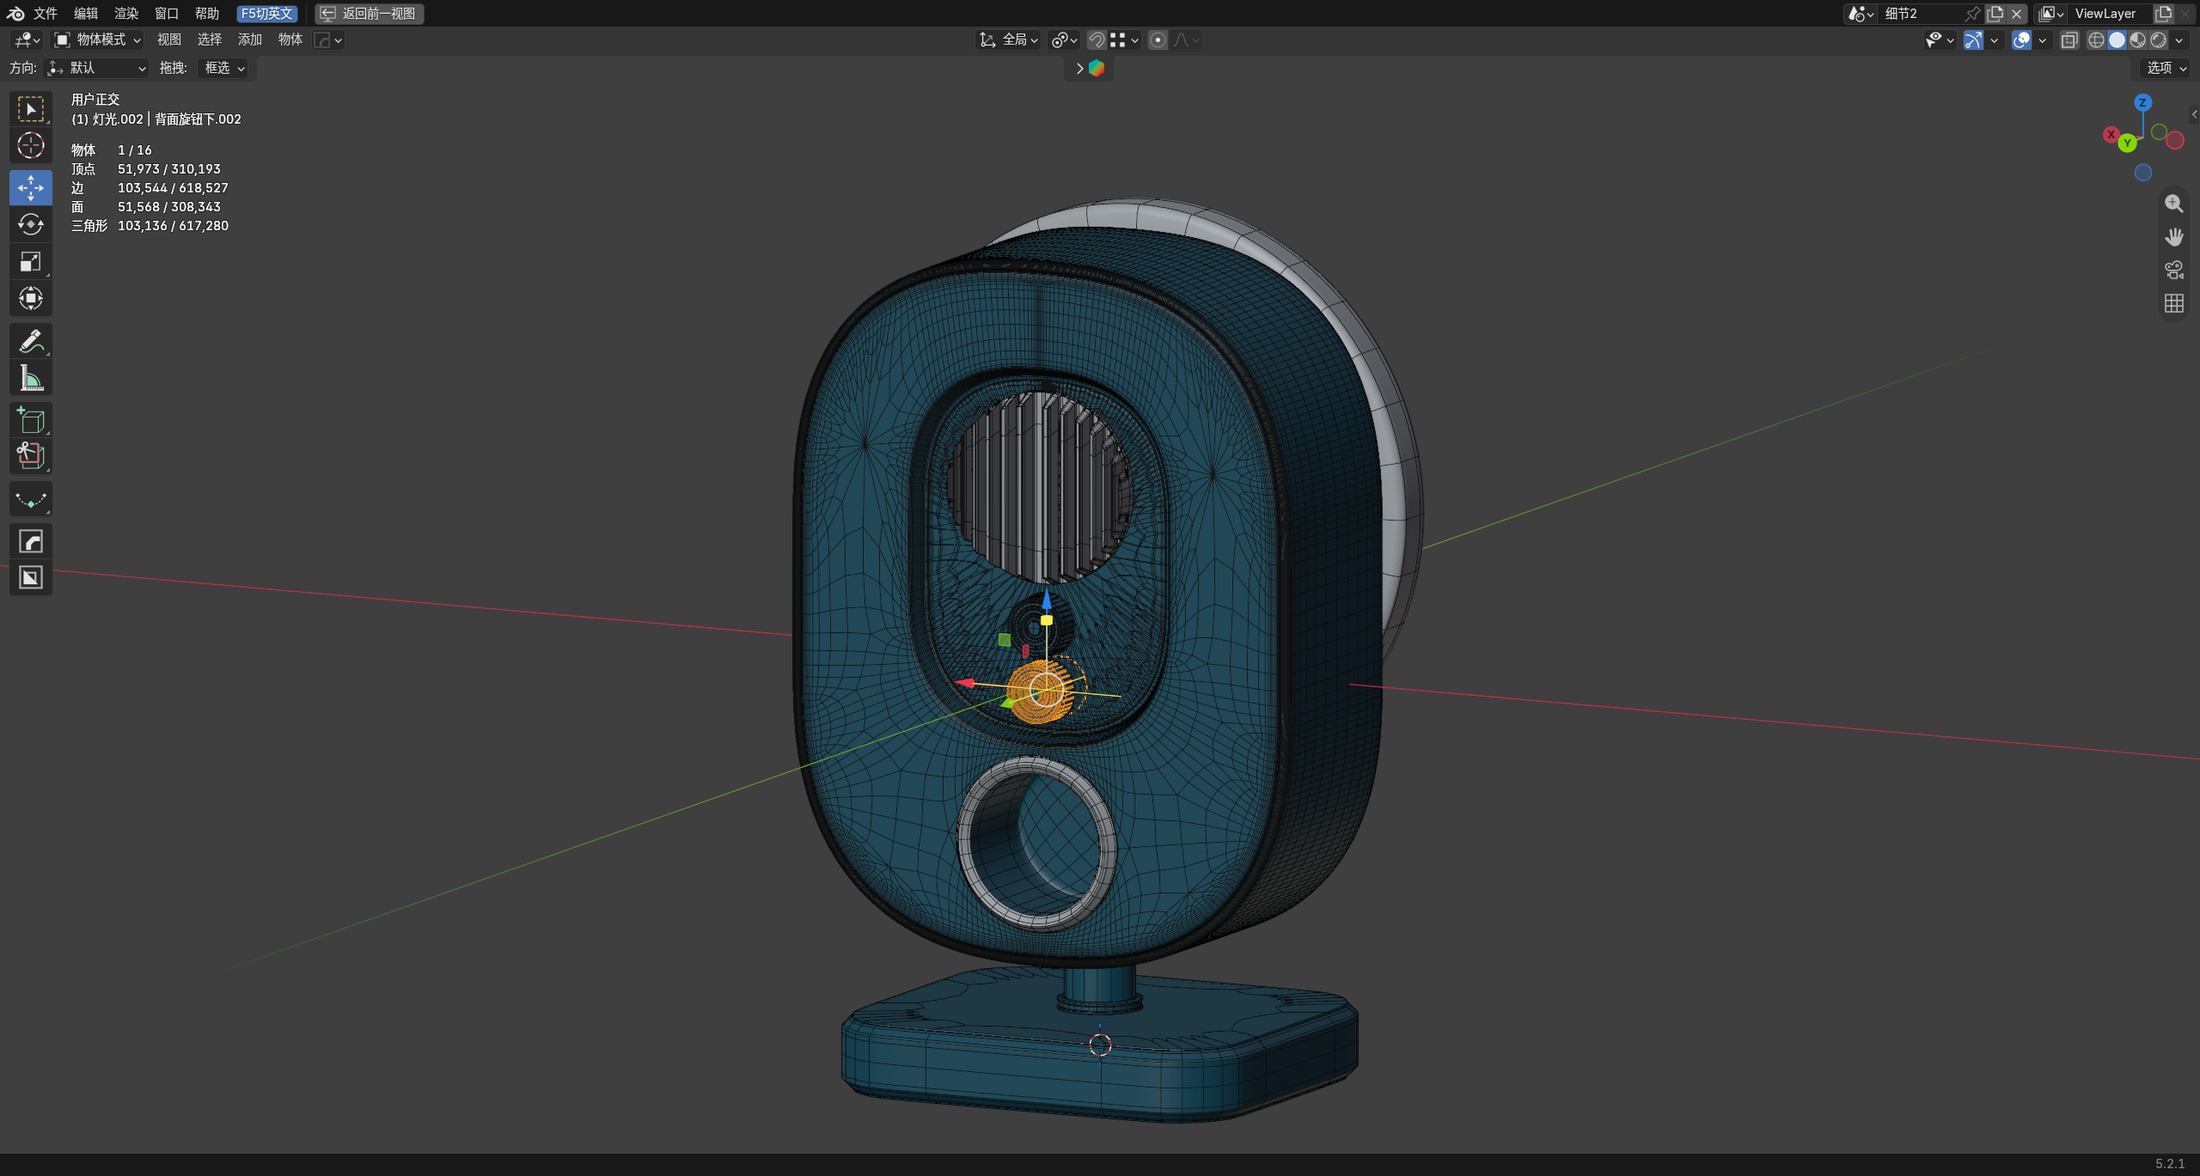Activate the Rotate tool

[x=31, y=224]
